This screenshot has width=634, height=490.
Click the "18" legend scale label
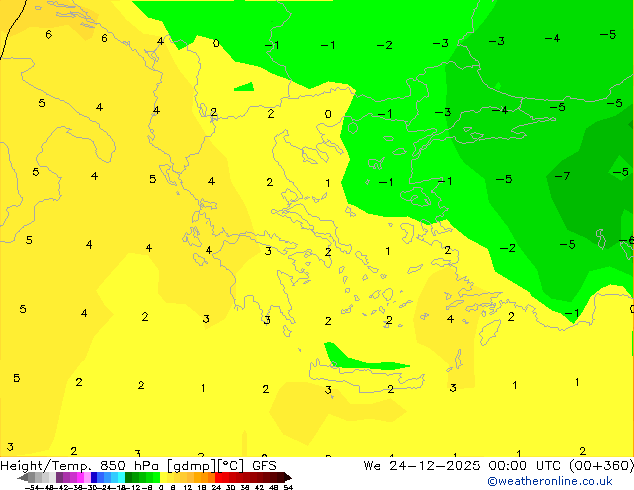(202, 487)
